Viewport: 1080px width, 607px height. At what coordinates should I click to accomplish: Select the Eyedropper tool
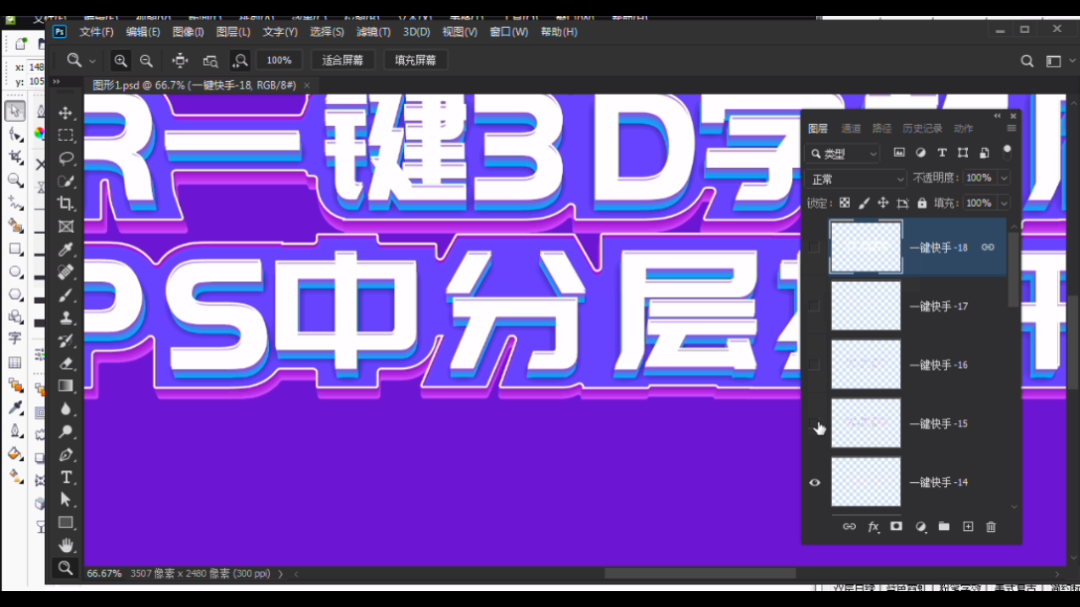click(66, 248)
